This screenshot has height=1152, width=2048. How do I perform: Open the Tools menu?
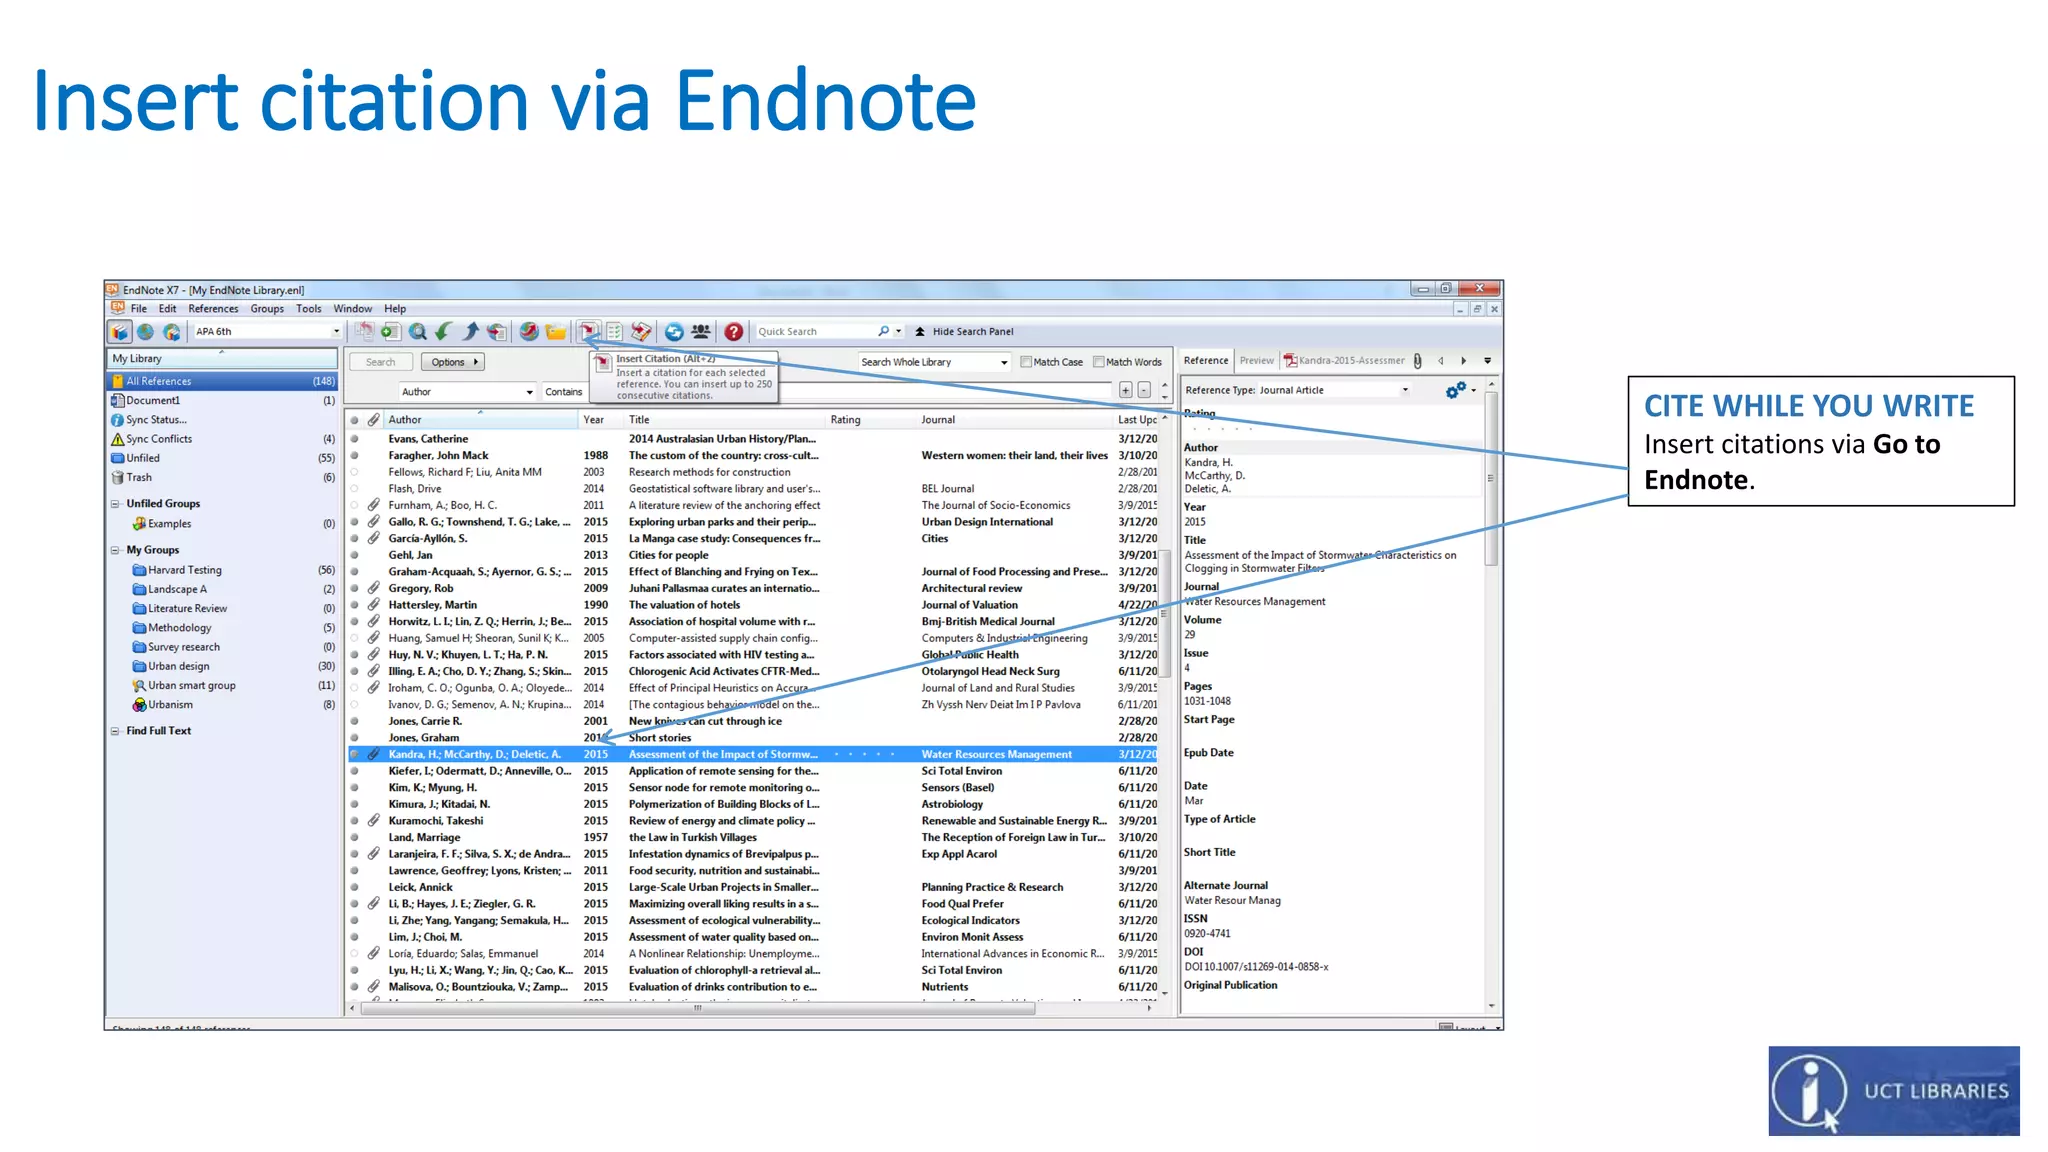click(309, 309)
